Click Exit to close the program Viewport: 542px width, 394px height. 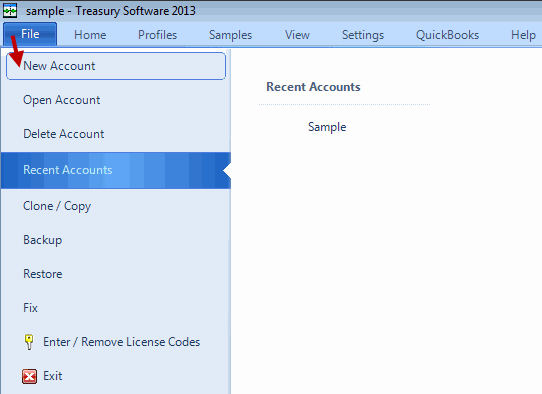coord(116,376)
